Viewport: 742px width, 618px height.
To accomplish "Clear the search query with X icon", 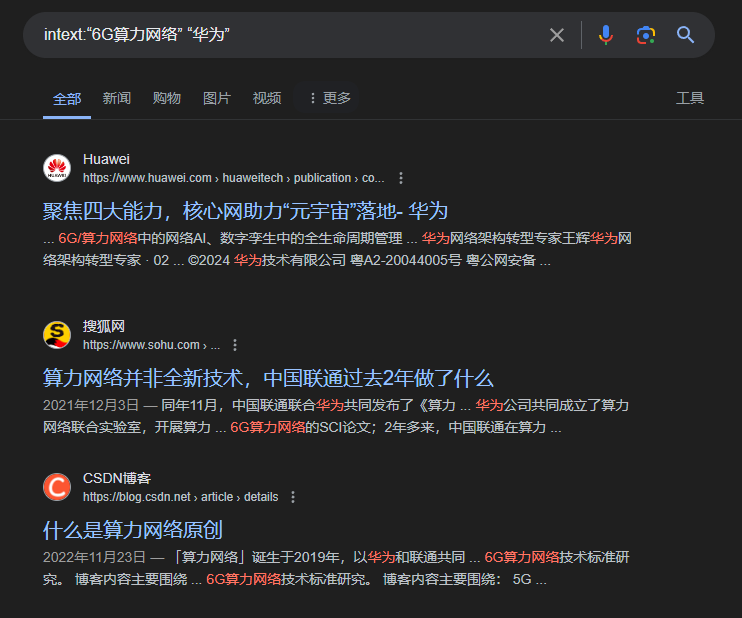I will tap(556, 35).
